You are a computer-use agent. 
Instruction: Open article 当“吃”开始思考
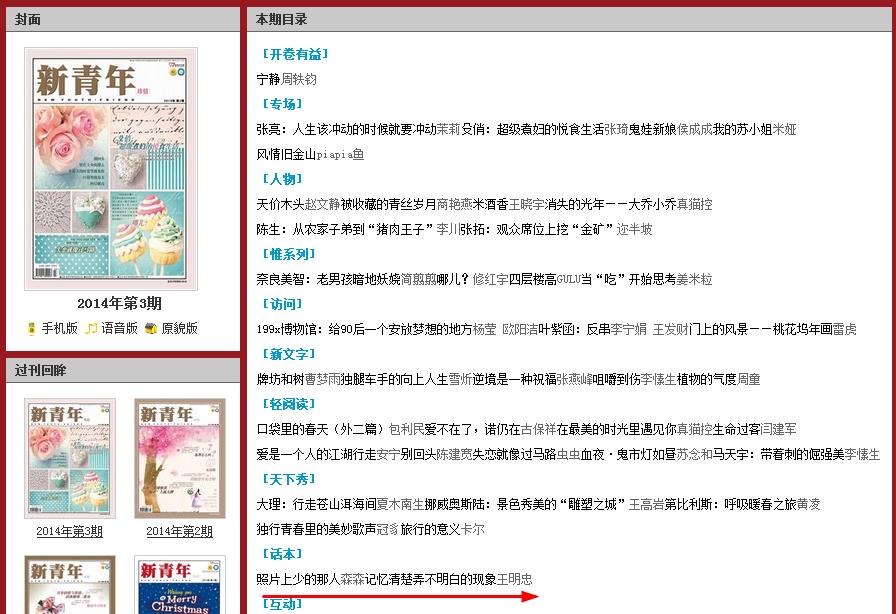click(x=629, y=280)
